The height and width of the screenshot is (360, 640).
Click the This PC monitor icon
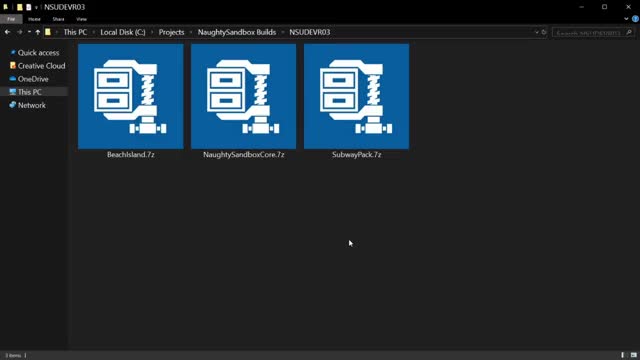pos(13,92)
